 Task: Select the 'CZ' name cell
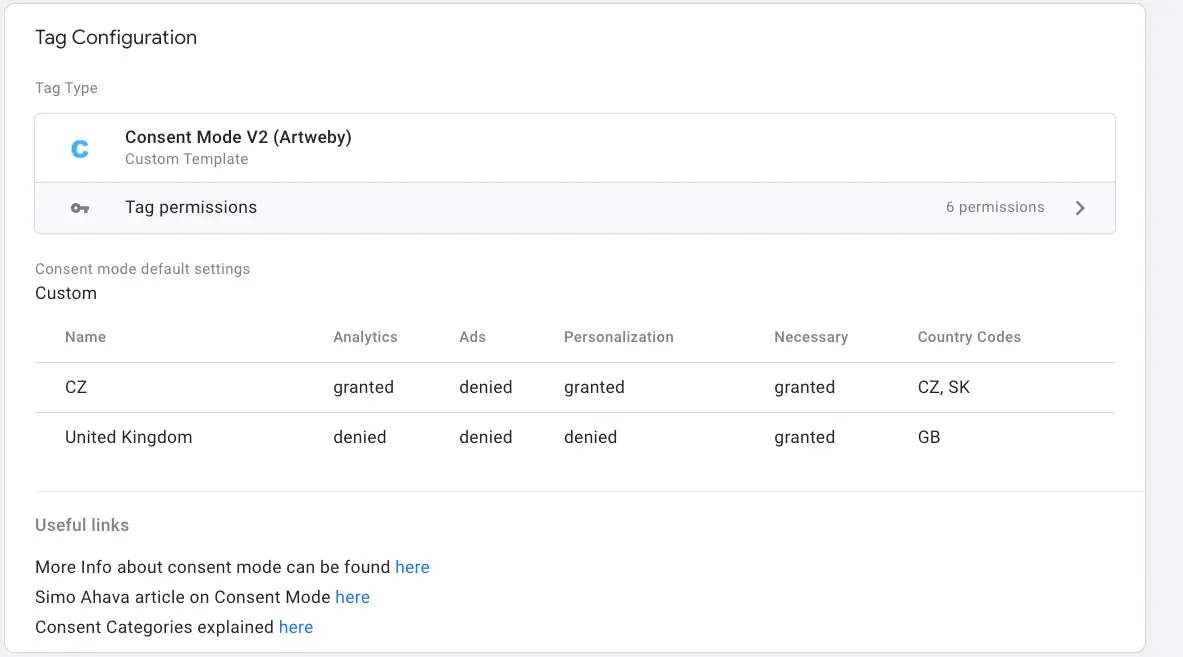pos(76,388)
